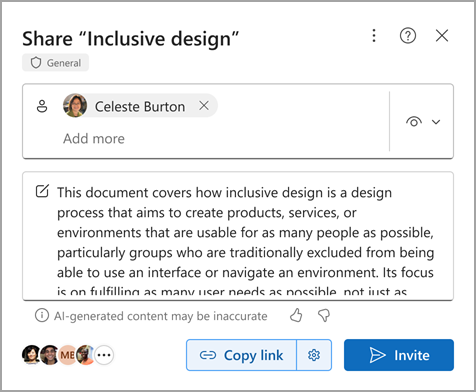The width and height of the screenshot is (476, 392).
Task: Open link settings gear
Action: coord(314,355)
